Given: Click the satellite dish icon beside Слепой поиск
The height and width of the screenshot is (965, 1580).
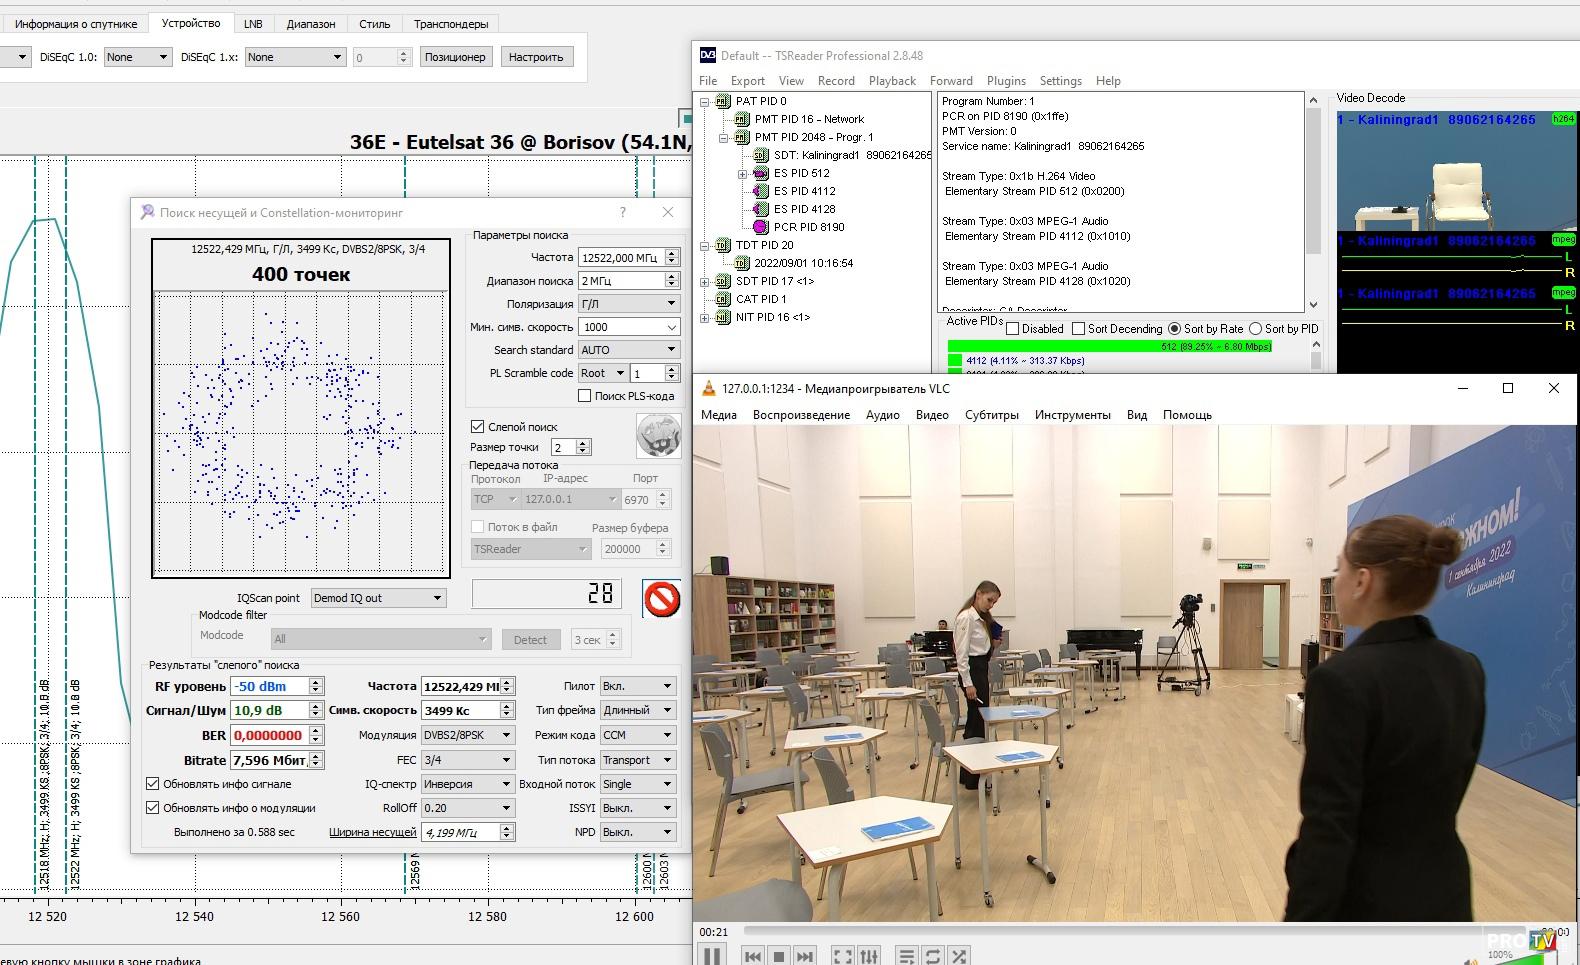Looking at the screenshot, I should coord(658,436).
